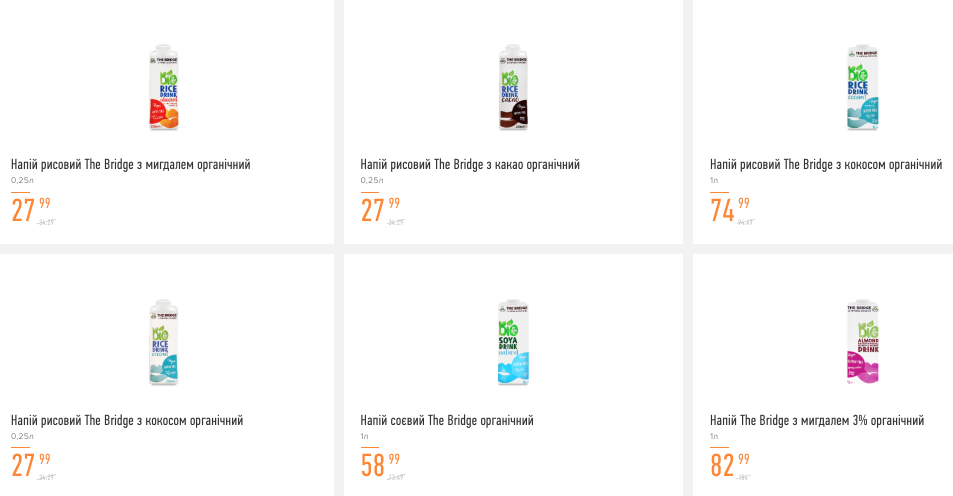
Task: Open the coconut rice drink title priced 74.99
Action: point(826,164)
